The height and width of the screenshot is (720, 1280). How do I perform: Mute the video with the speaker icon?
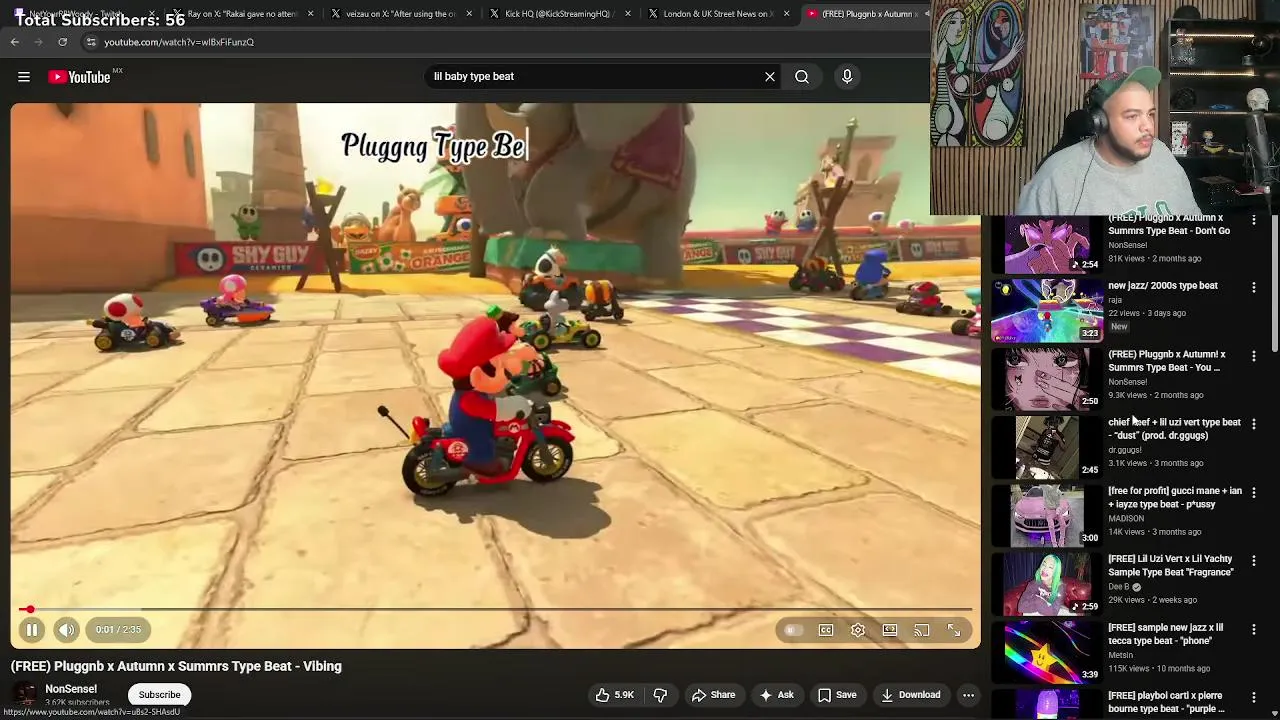[66, 630]
